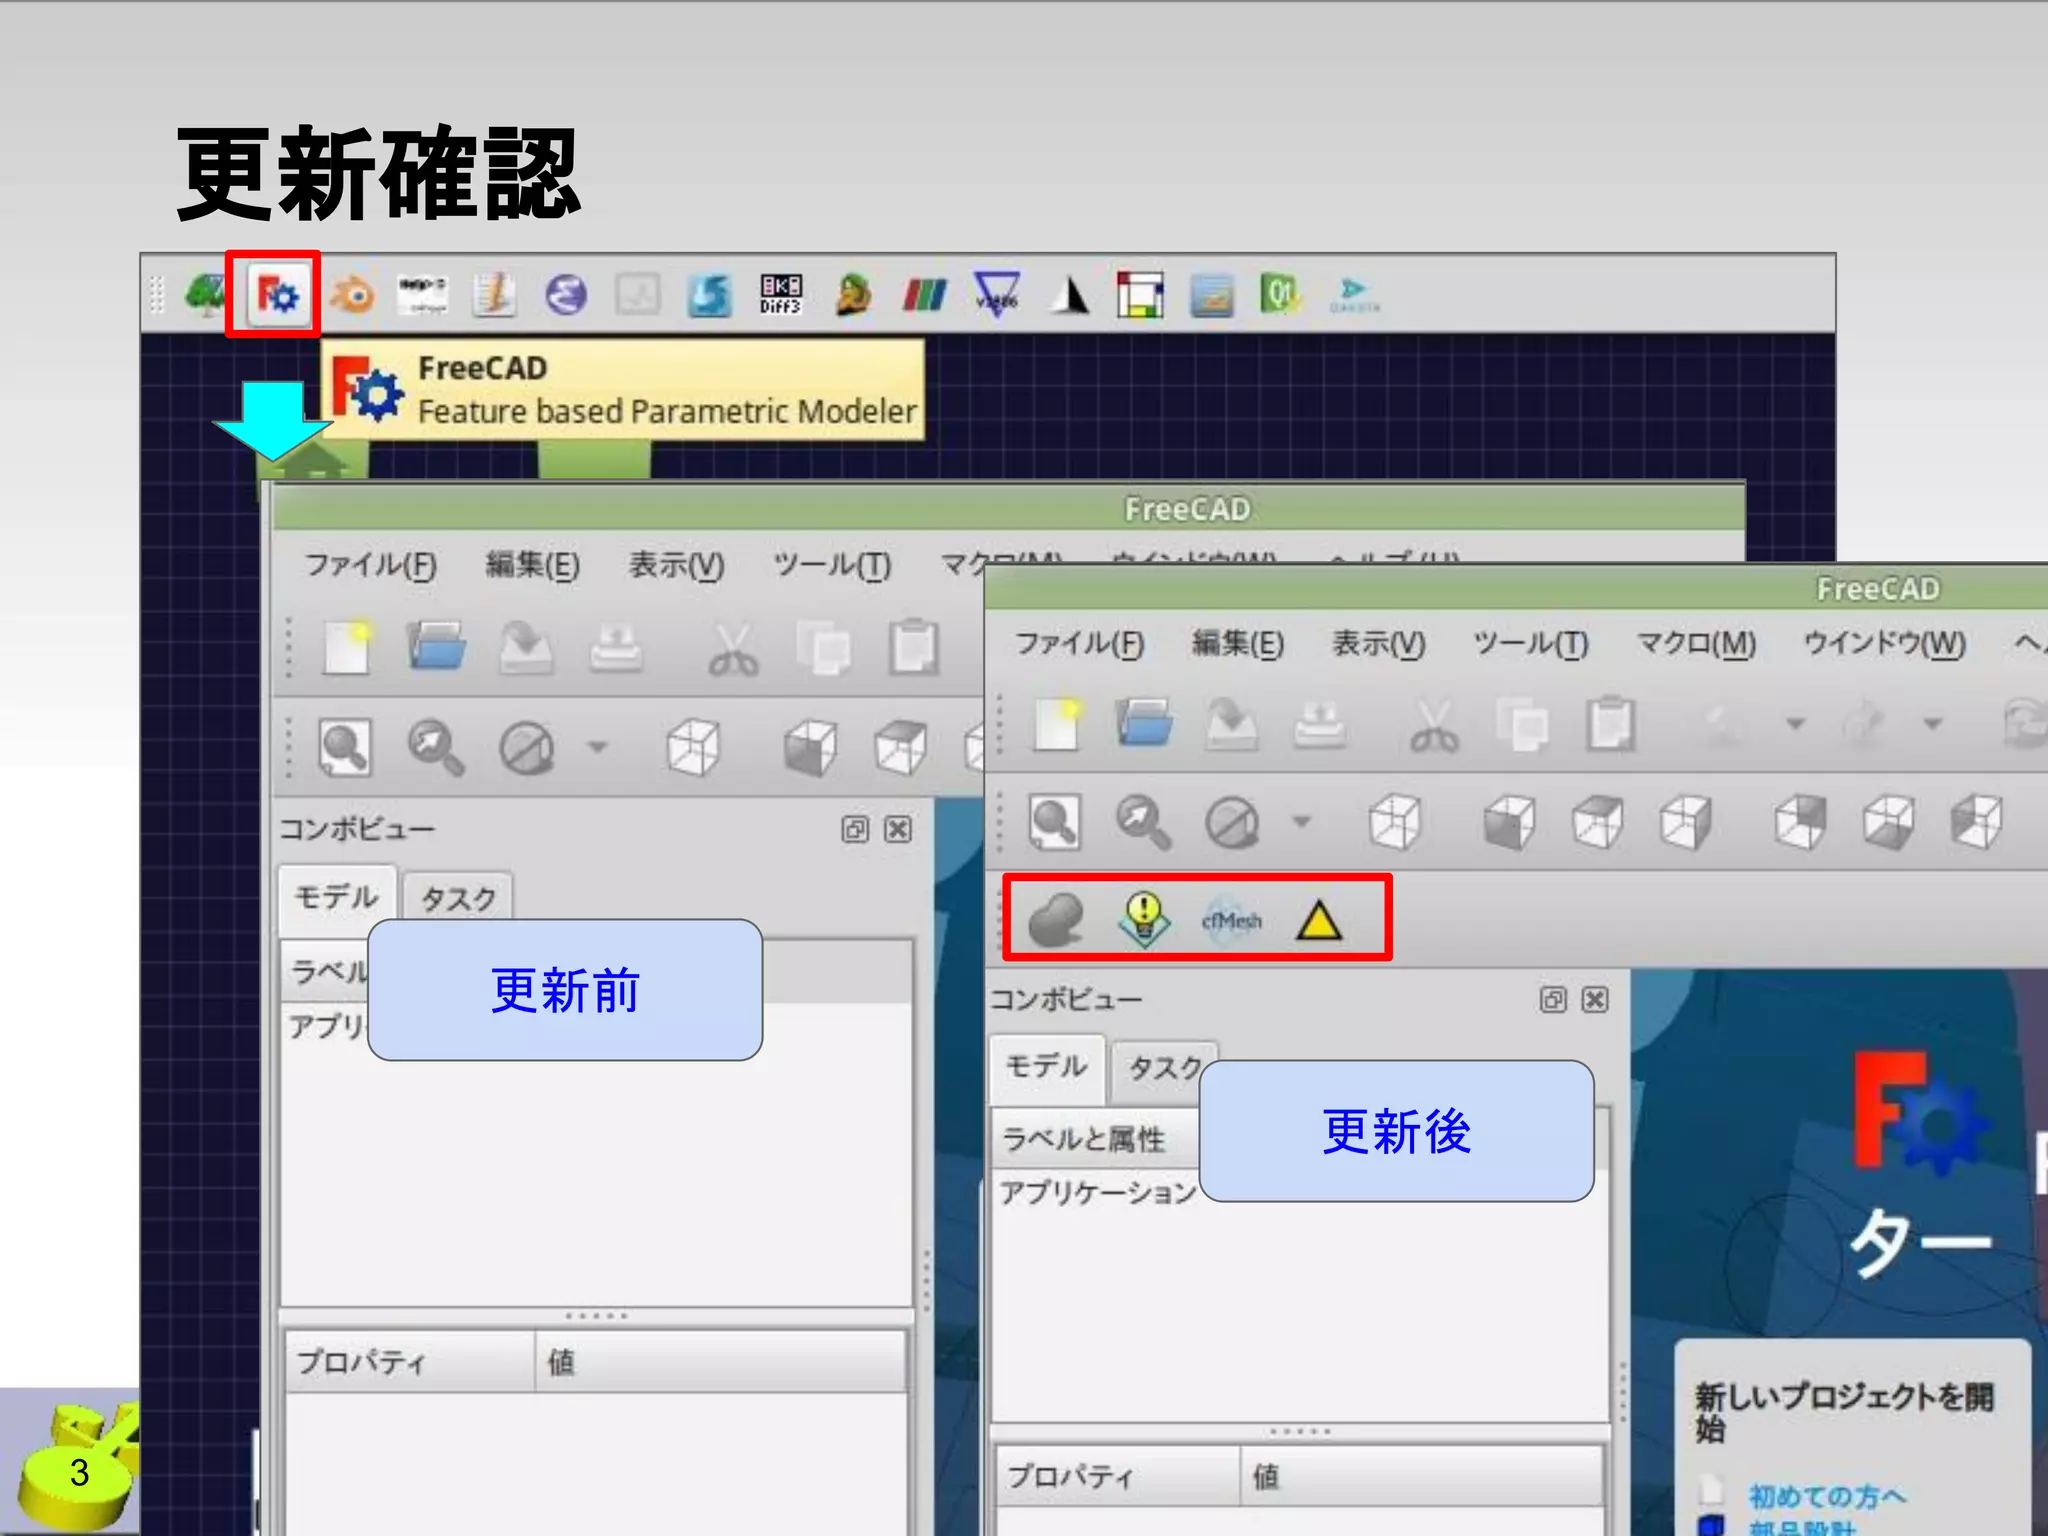Image resolution: width=2048 pixels, height=1536 pixels.
Task: Open file icon in back FreeCAD window
Action: coord(436,646)
